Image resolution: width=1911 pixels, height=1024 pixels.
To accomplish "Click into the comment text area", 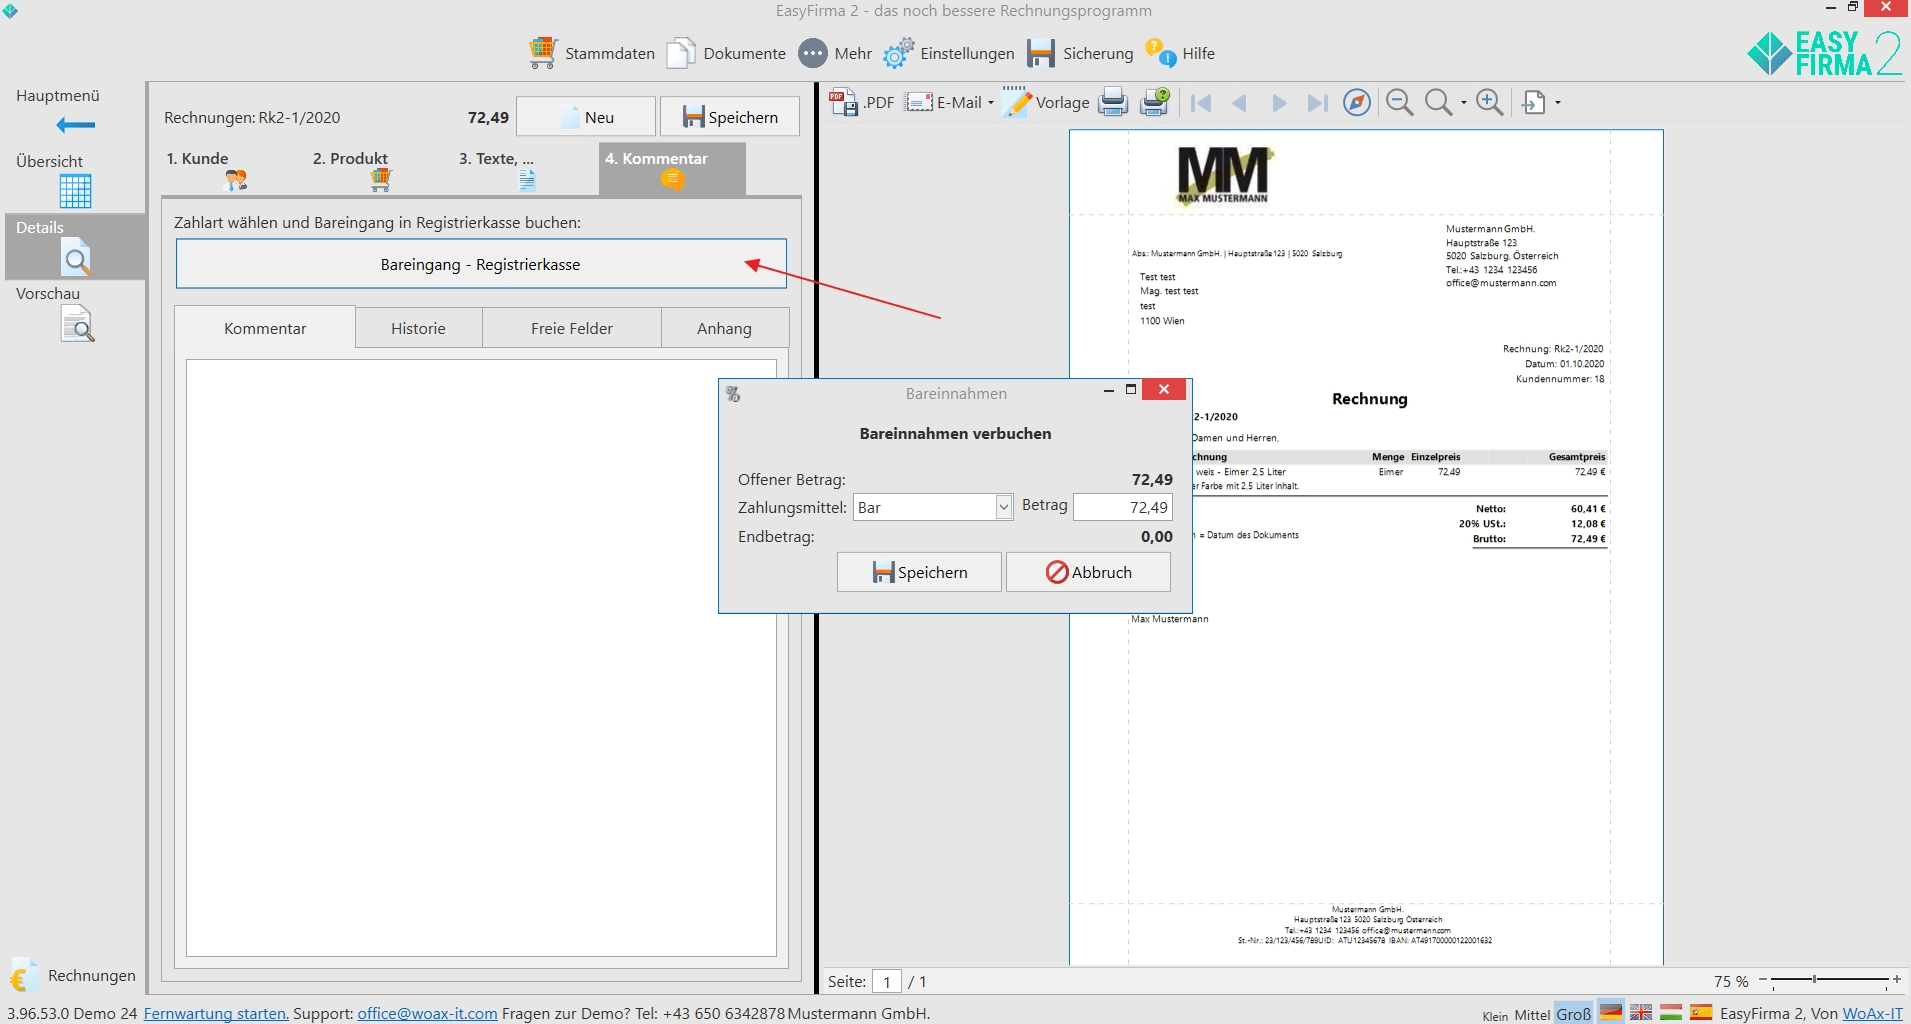I will [481, 658].
